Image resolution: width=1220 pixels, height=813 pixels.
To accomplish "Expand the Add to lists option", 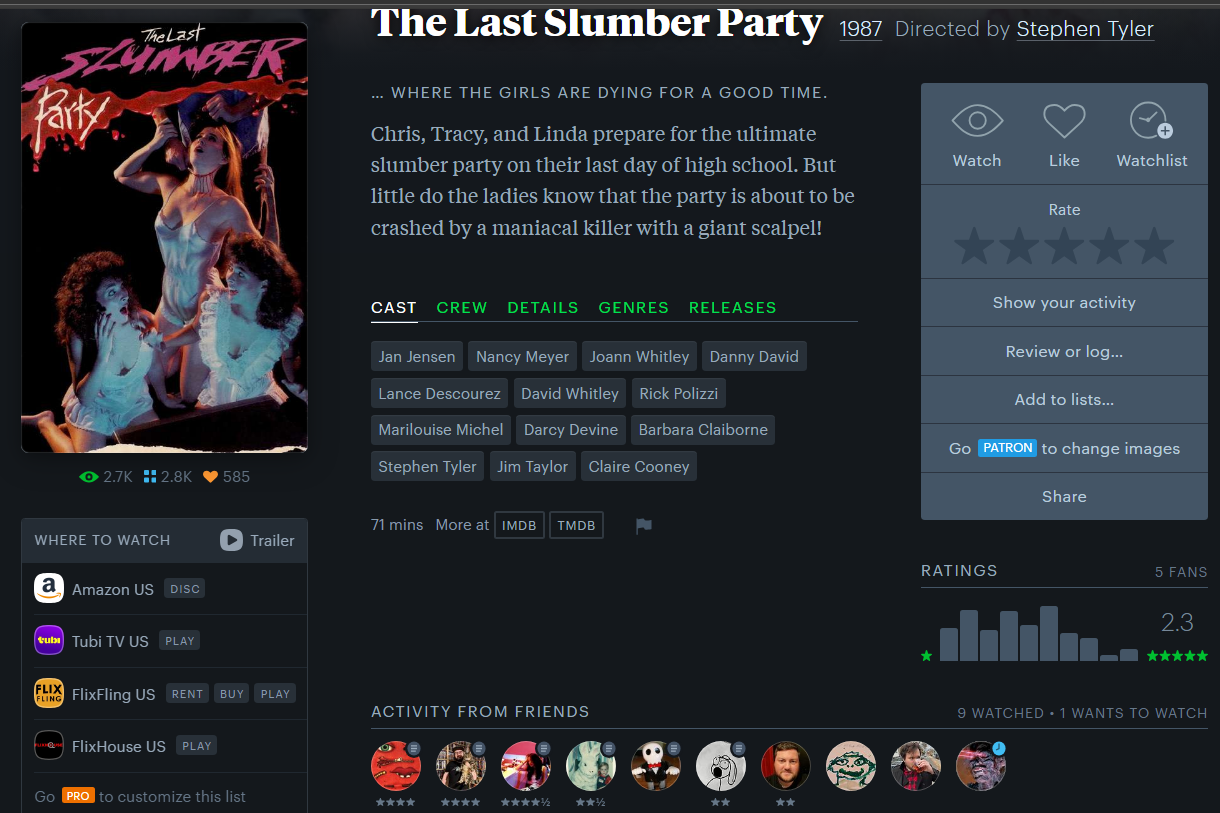I will (1064, 399).
